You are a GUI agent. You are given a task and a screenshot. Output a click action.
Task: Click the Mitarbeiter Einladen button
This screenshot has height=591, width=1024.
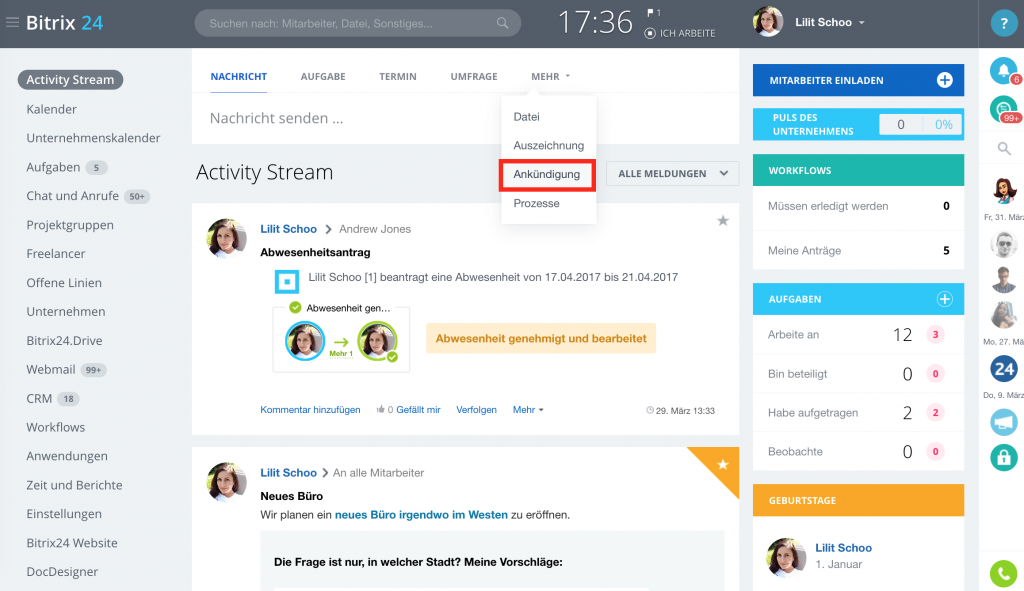click(x=858, y=80)
